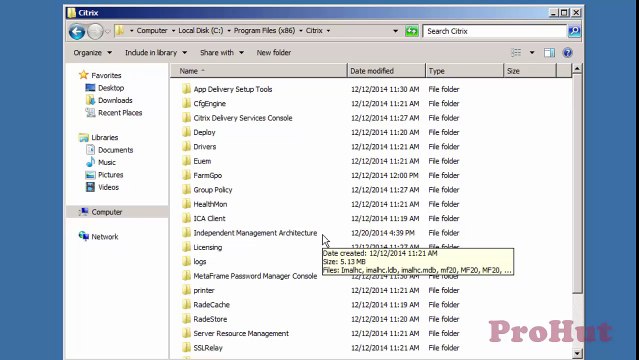This screenshot has height=360, width=639.
Task: Select the RadeStore folder icon
Action: point(186,319)
